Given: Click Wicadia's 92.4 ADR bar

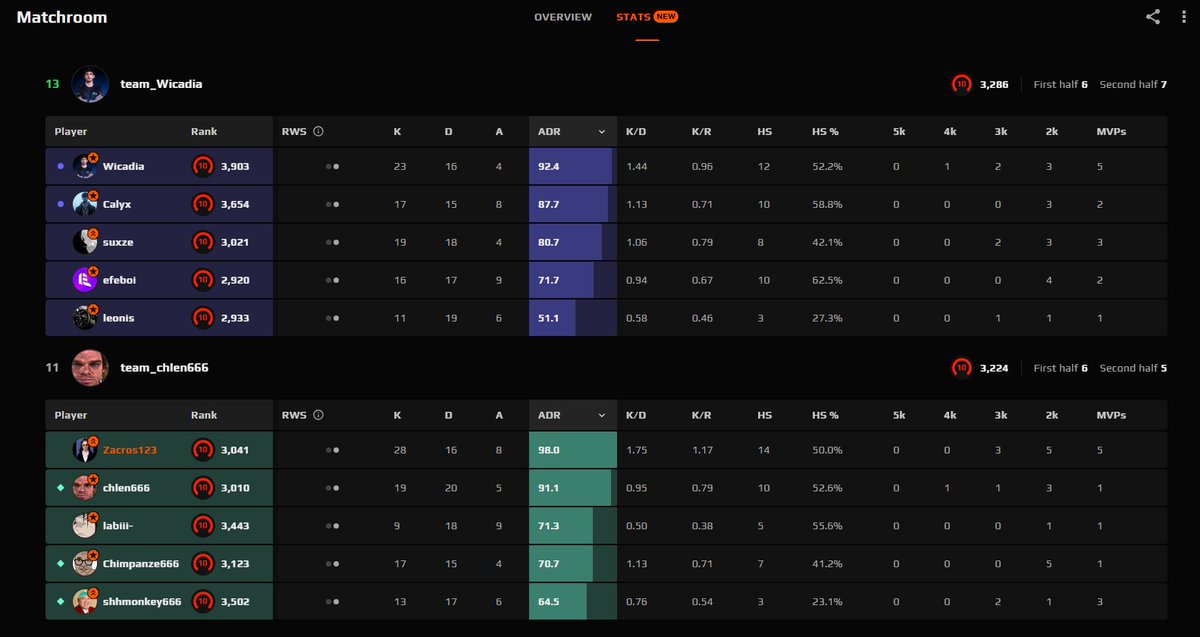Looking at the screenshot, I should pyautogui.click(x=573, y=166).
